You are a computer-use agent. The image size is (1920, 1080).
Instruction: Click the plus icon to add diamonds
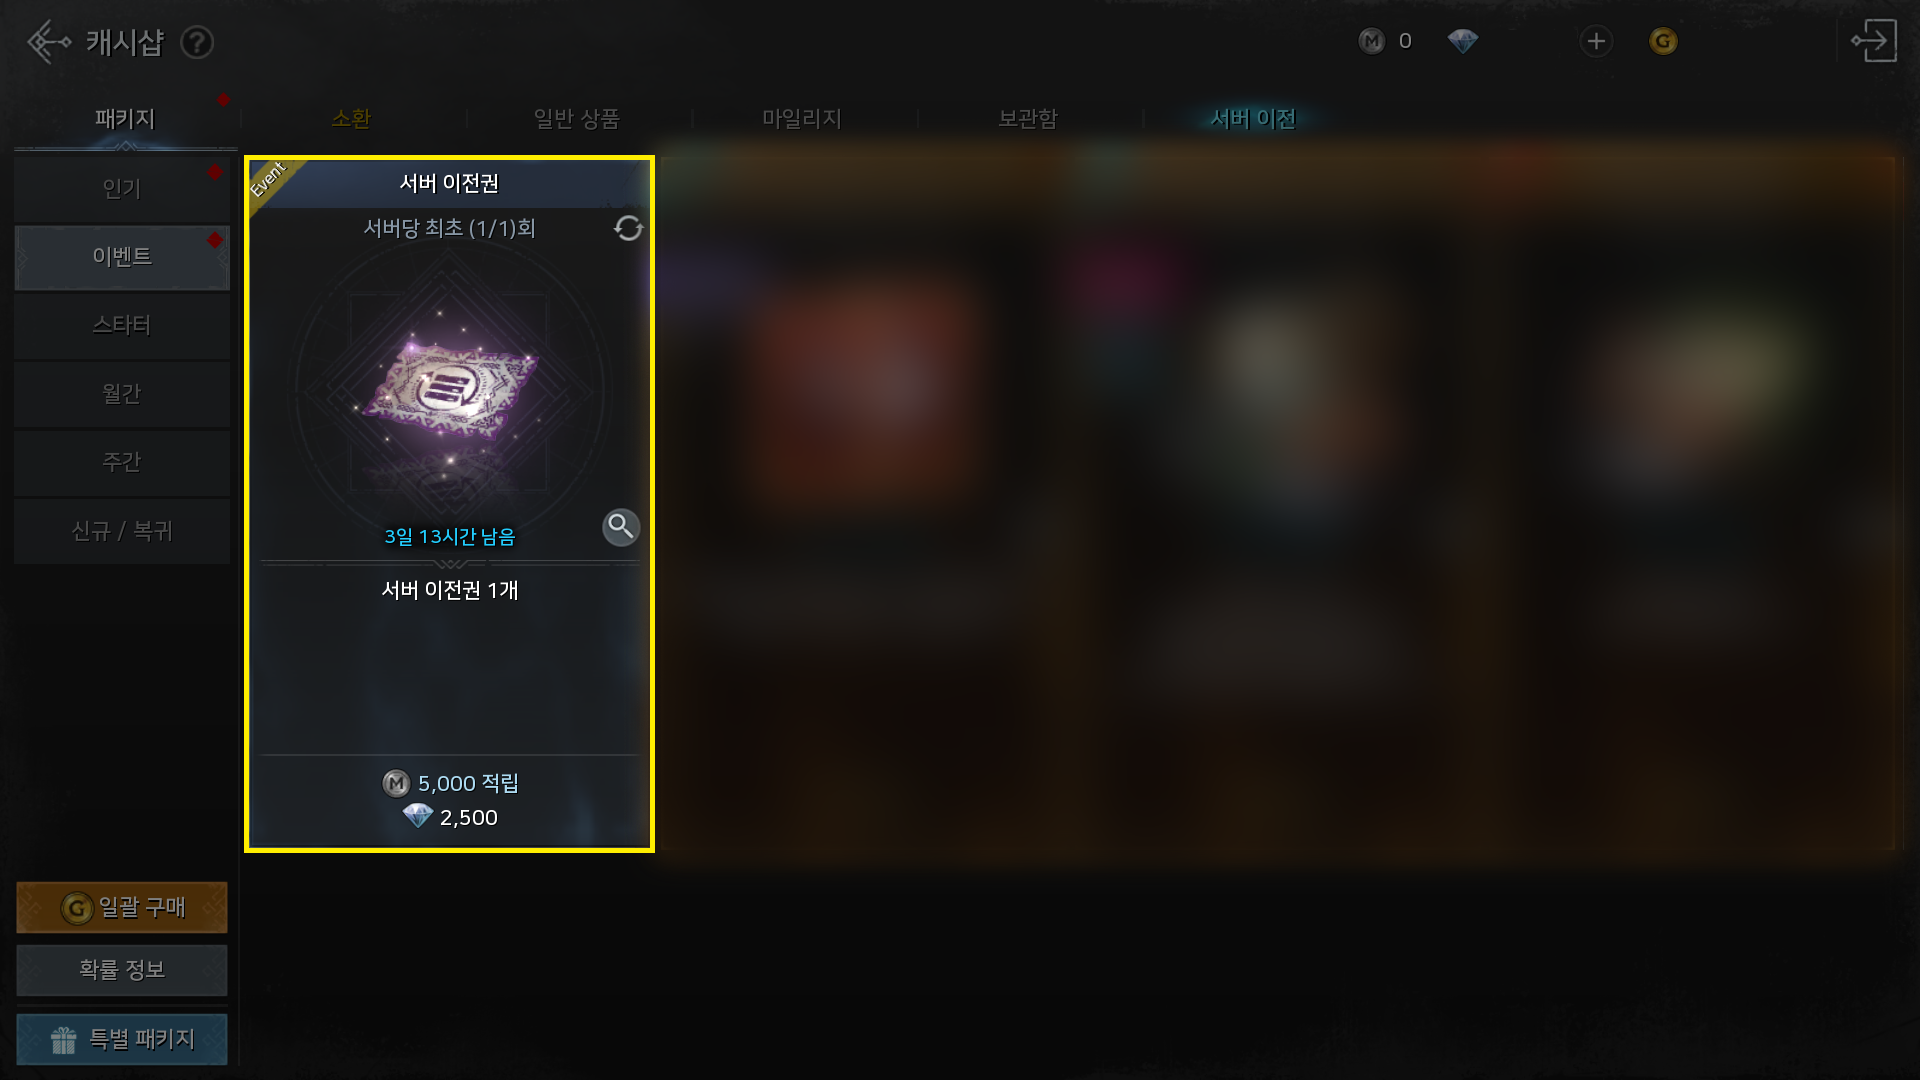coord(1596,41)
